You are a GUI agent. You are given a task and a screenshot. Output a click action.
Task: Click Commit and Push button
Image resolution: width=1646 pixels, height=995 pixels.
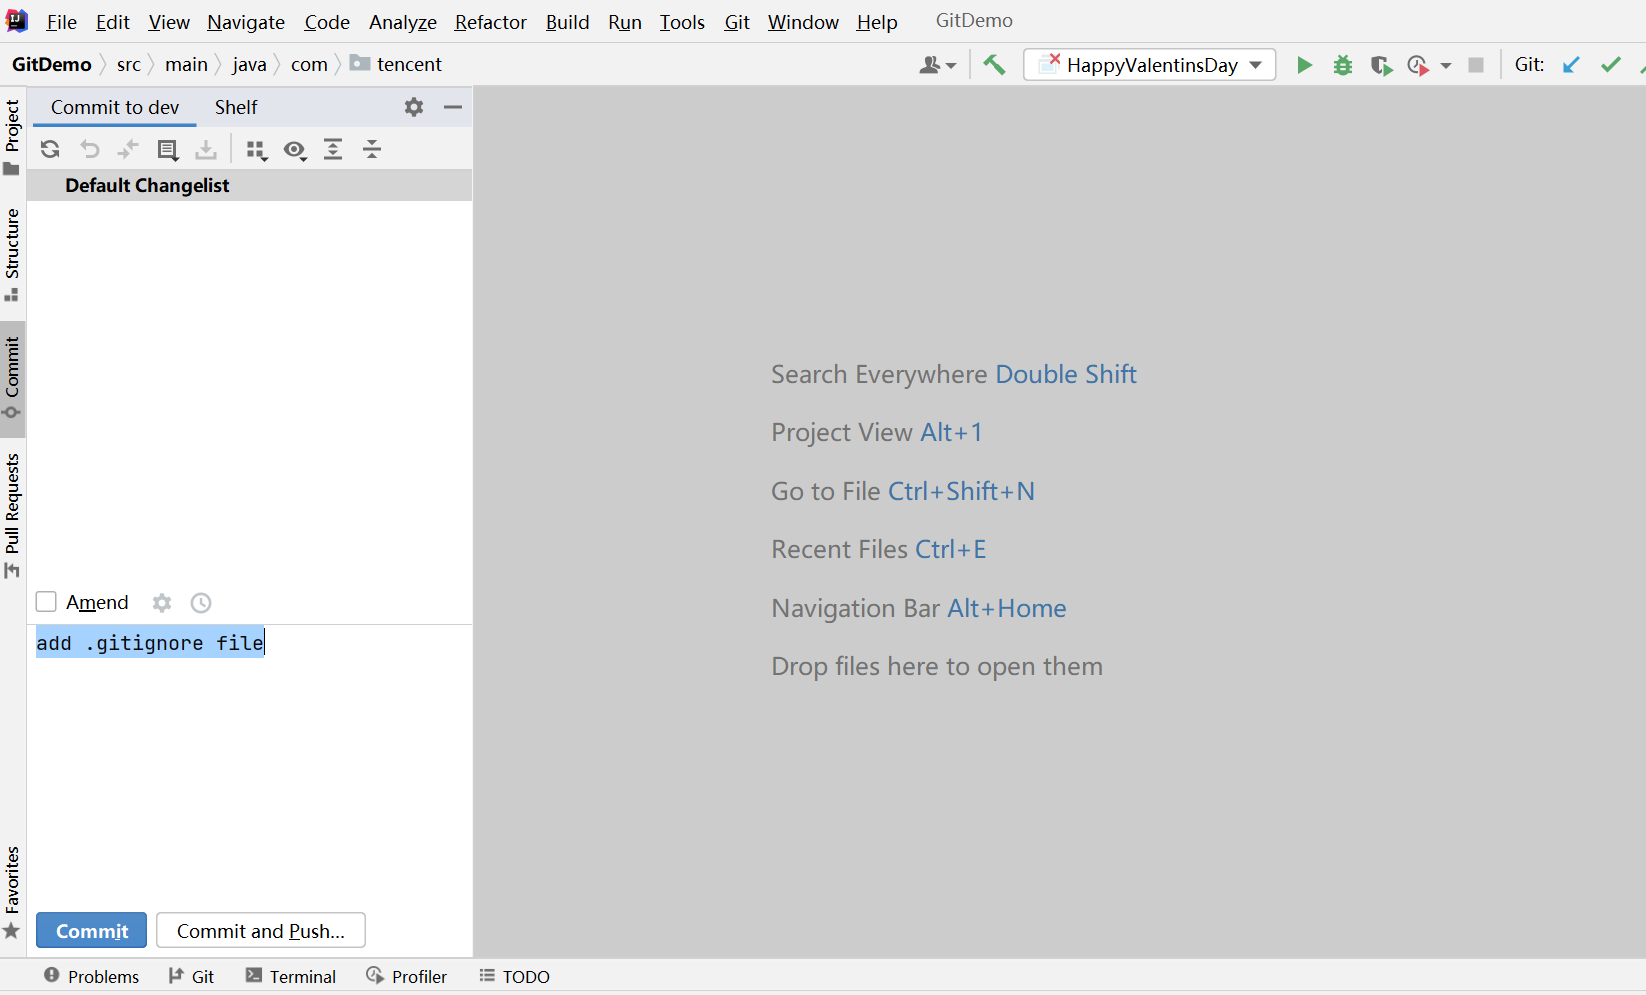(x=261, y=931)
